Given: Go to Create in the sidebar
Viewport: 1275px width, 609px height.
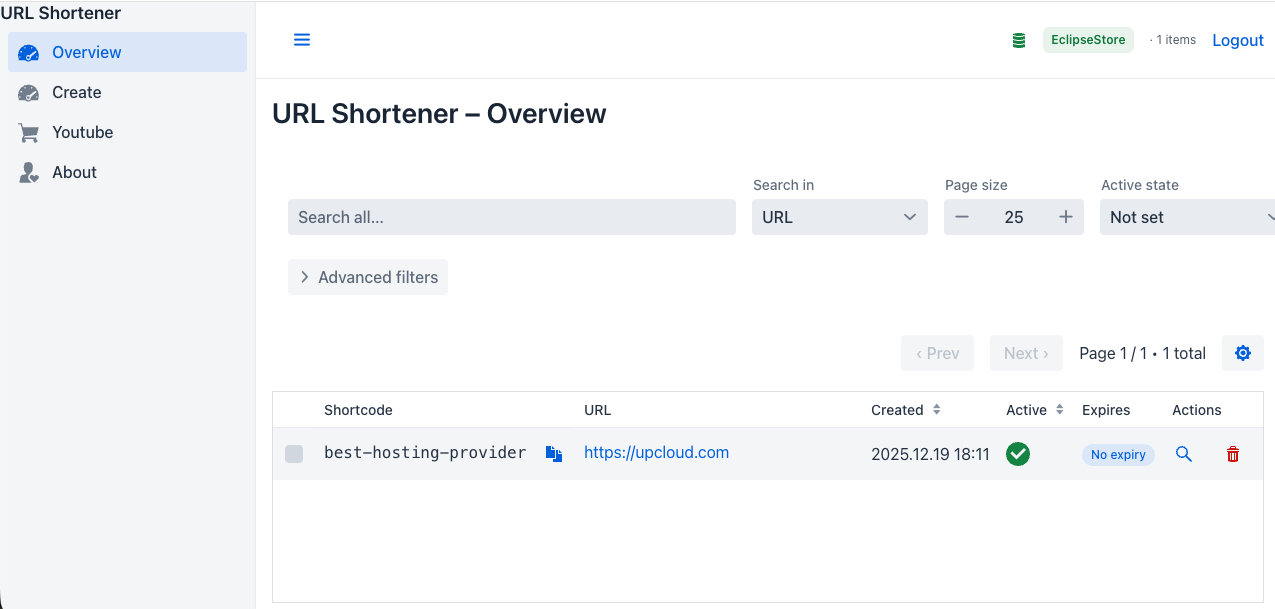Looking at the screenshot, I should pyautogui.click(x=77, y=92).
